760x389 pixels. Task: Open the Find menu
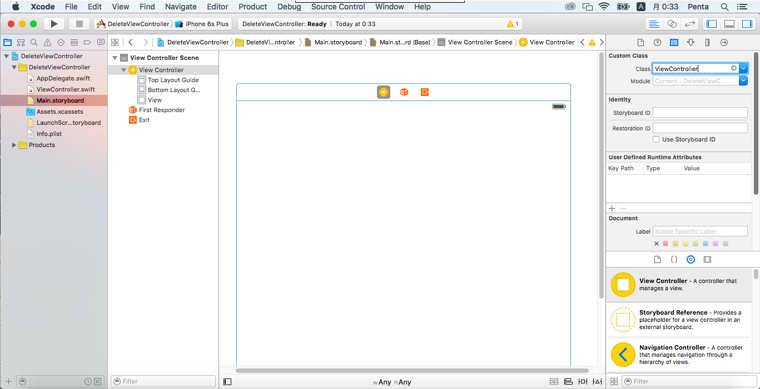point(147,7)
